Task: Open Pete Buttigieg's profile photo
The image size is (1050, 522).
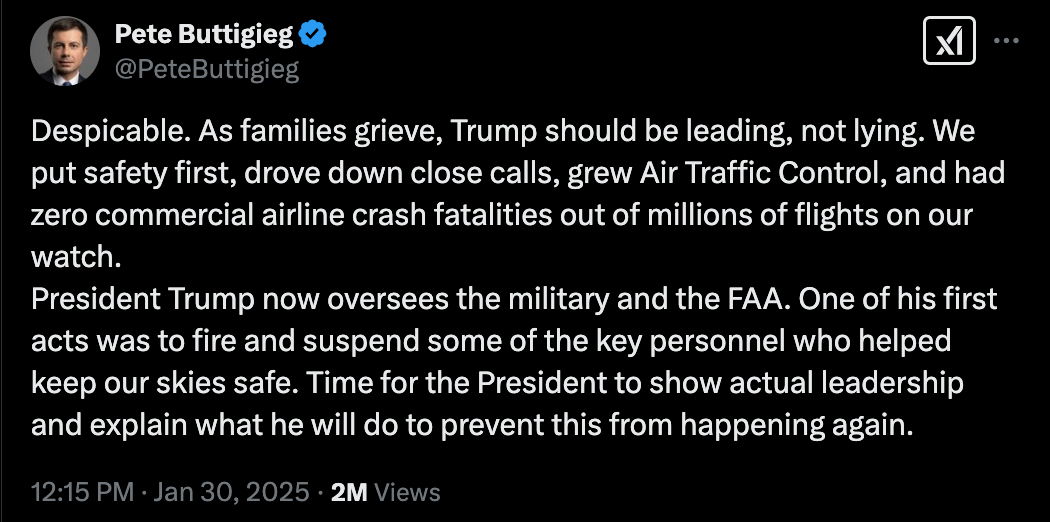Action: (x=64, y=52)
